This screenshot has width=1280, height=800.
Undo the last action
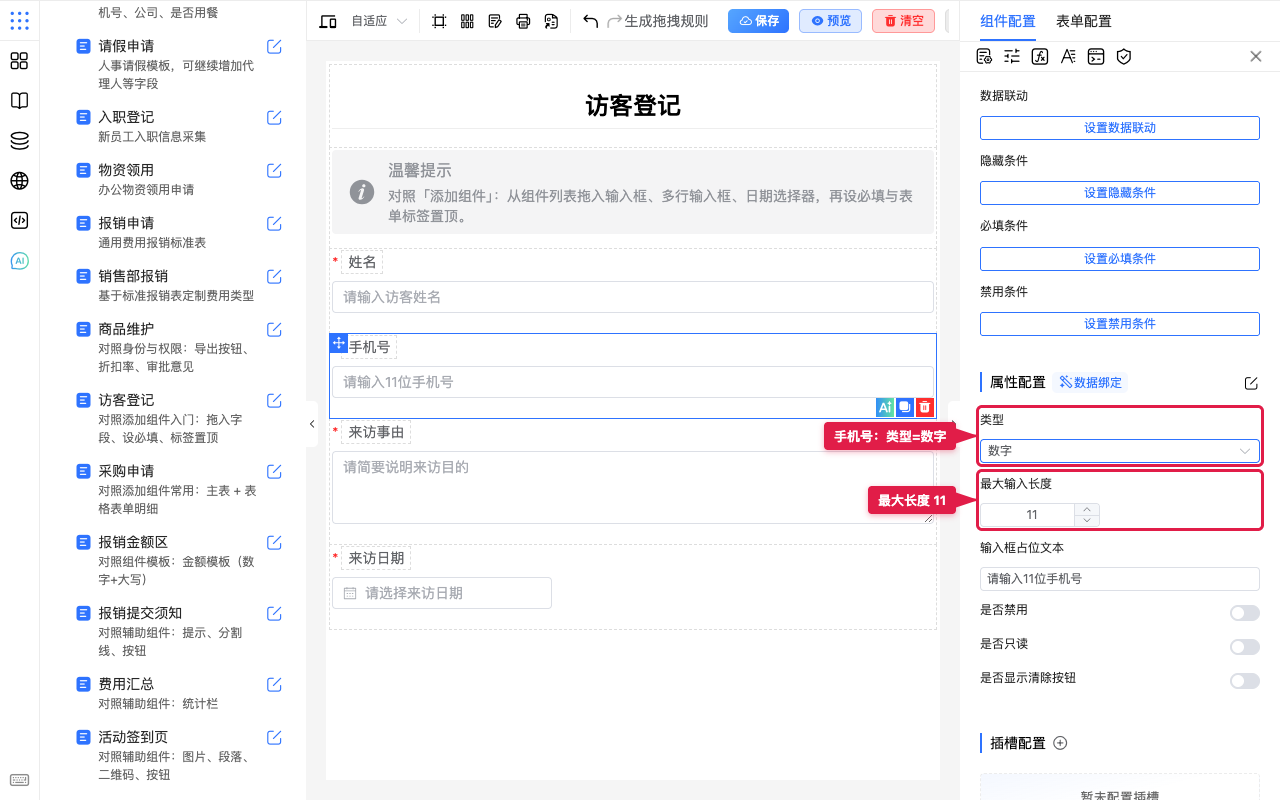(591, 21)
